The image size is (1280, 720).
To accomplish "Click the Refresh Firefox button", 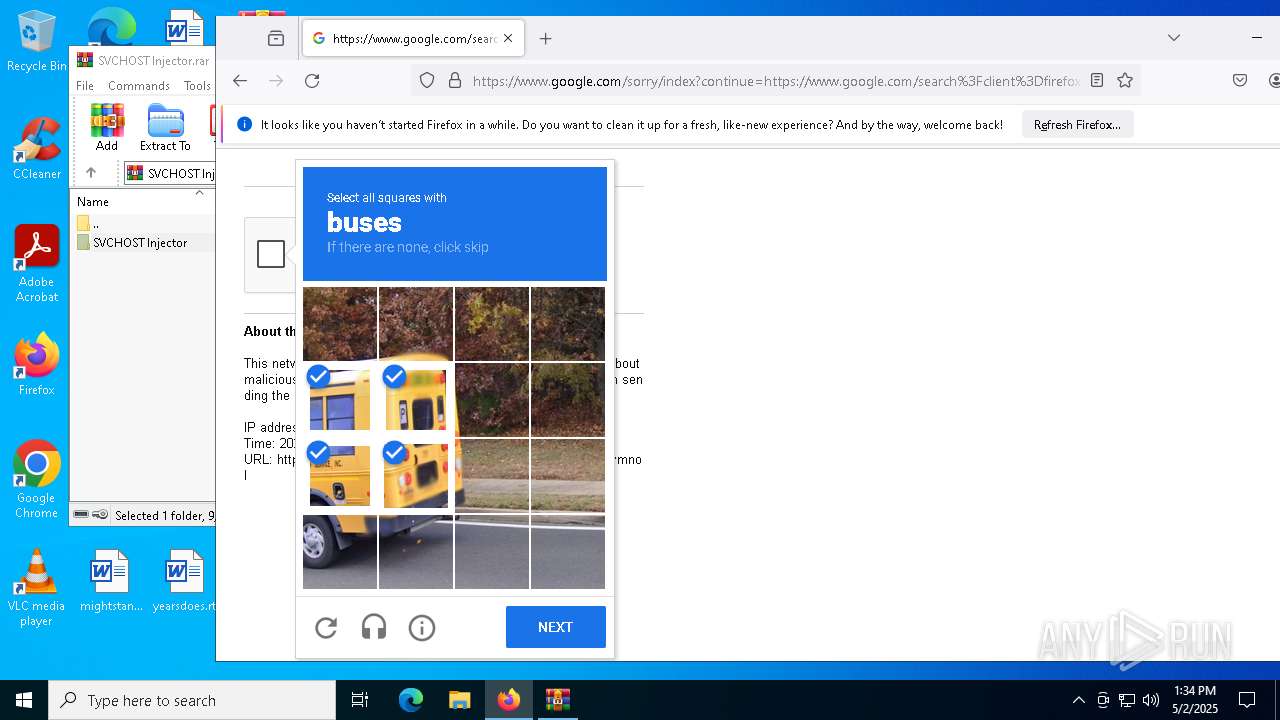I will coord(1077,125).
